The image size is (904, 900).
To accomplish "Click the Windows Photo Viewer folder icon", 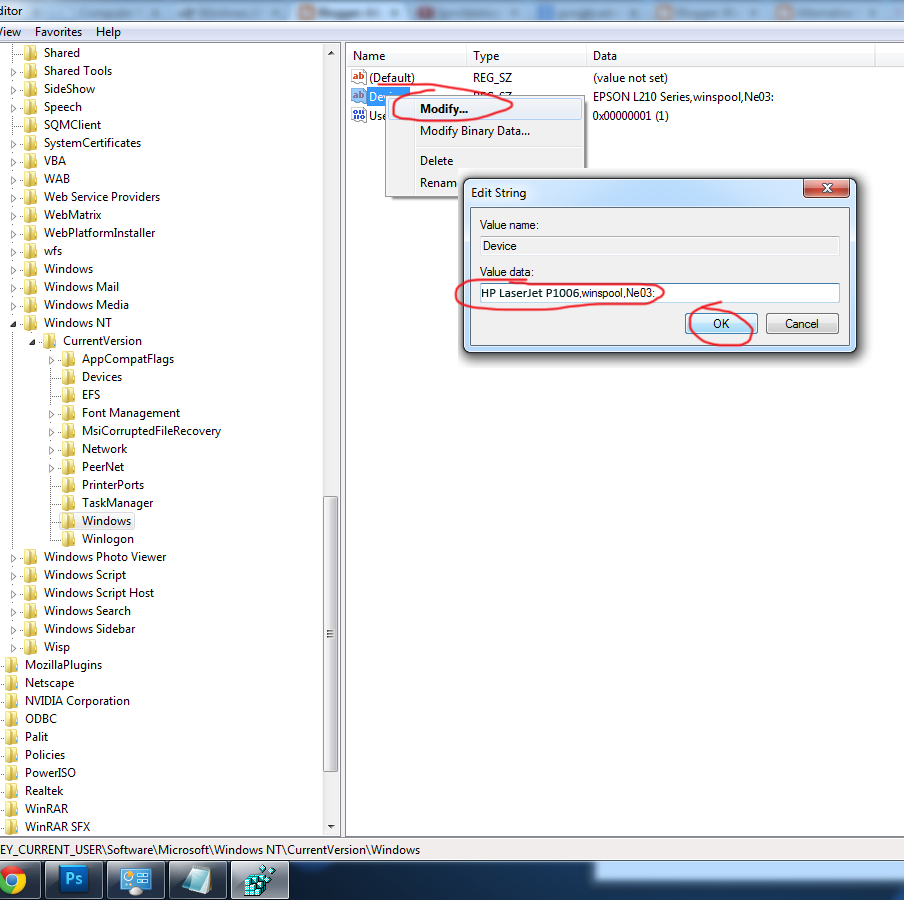I will pos(31,557).
